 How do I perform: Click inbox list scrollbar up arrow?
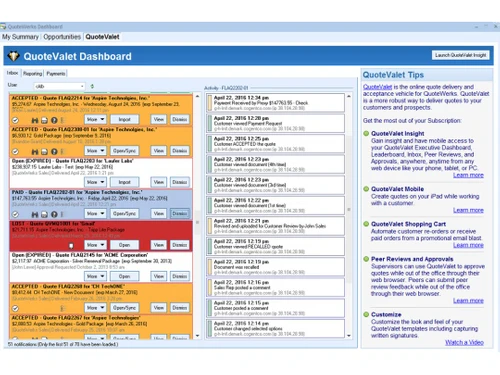pos(197,96)
